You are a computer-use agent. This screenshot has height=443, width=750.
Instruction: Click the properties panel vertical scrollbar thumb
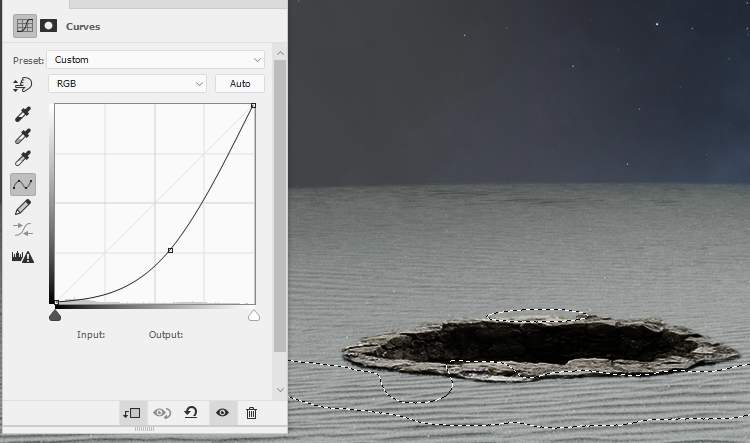click(x=280, y=206)
